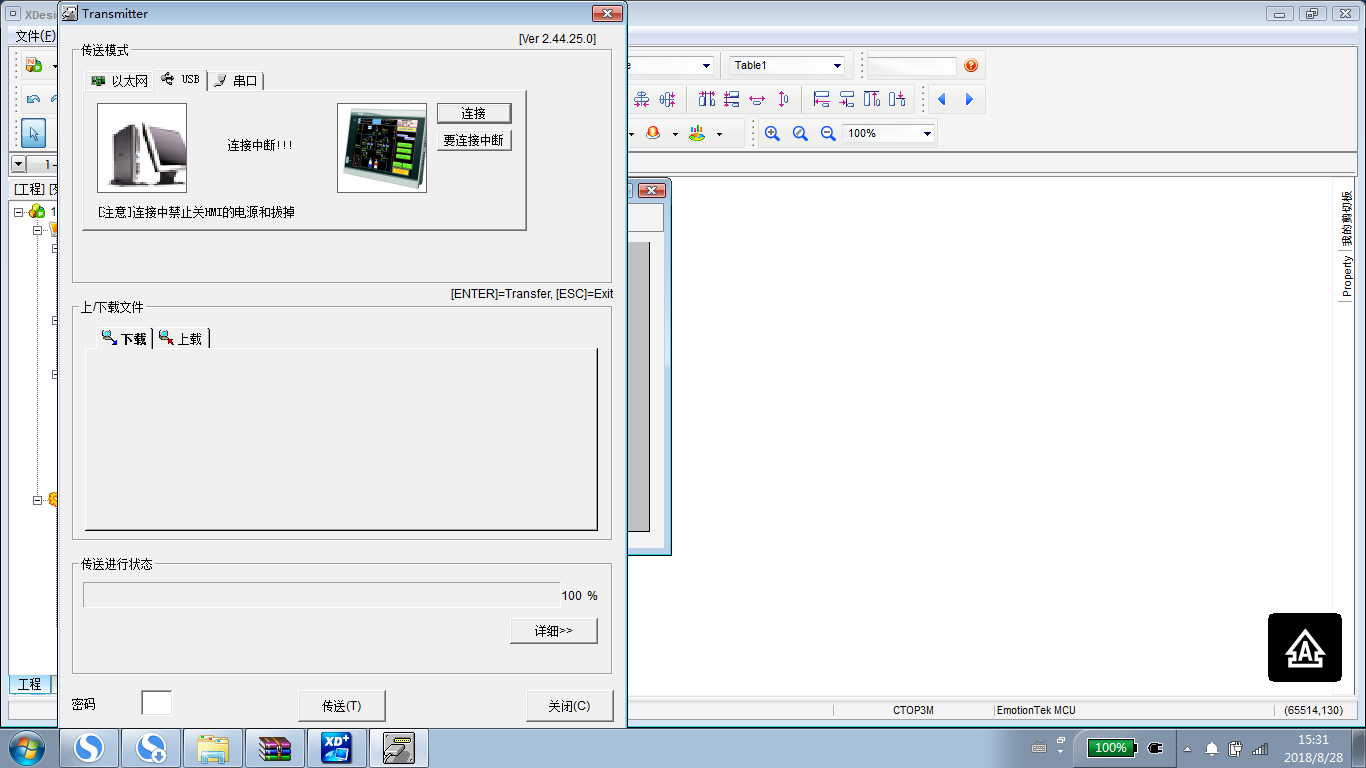Open WinRAR from the taskbar
Screen dimensions: 1366x768
pos(274,748)
